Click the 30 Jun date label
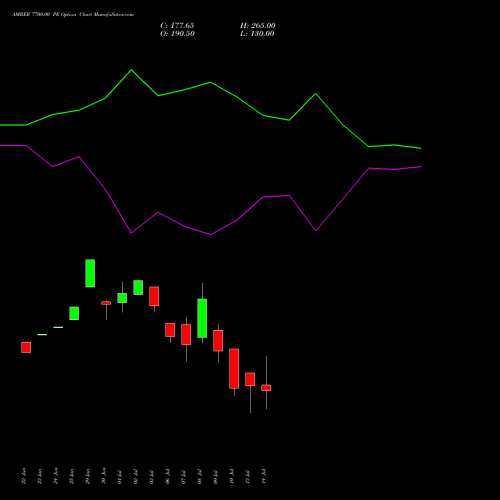This screenshot has height=500, width=500. pos(104,476)
